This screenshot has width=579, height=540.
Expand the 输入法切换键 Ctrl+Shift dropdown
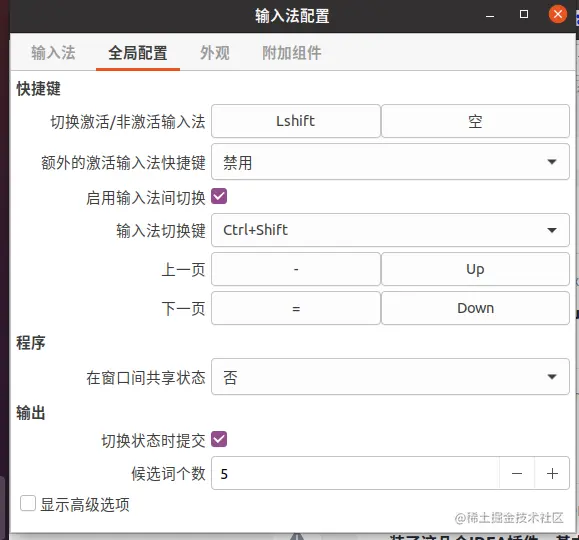pyautogui.click(x=390, y=230)
